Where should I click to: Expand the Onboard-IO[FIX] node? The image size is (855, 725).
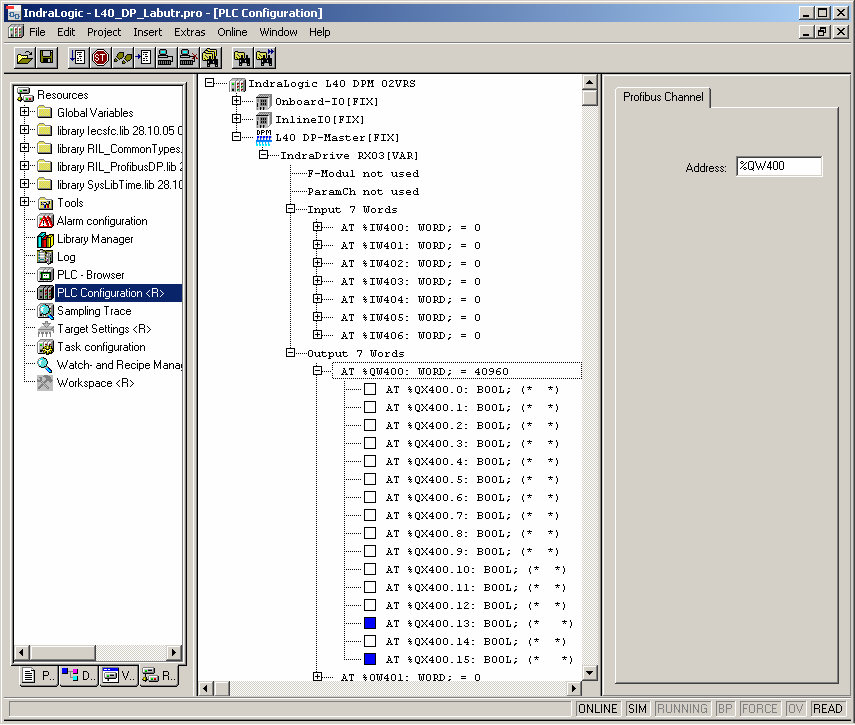(x=236, y=100)
